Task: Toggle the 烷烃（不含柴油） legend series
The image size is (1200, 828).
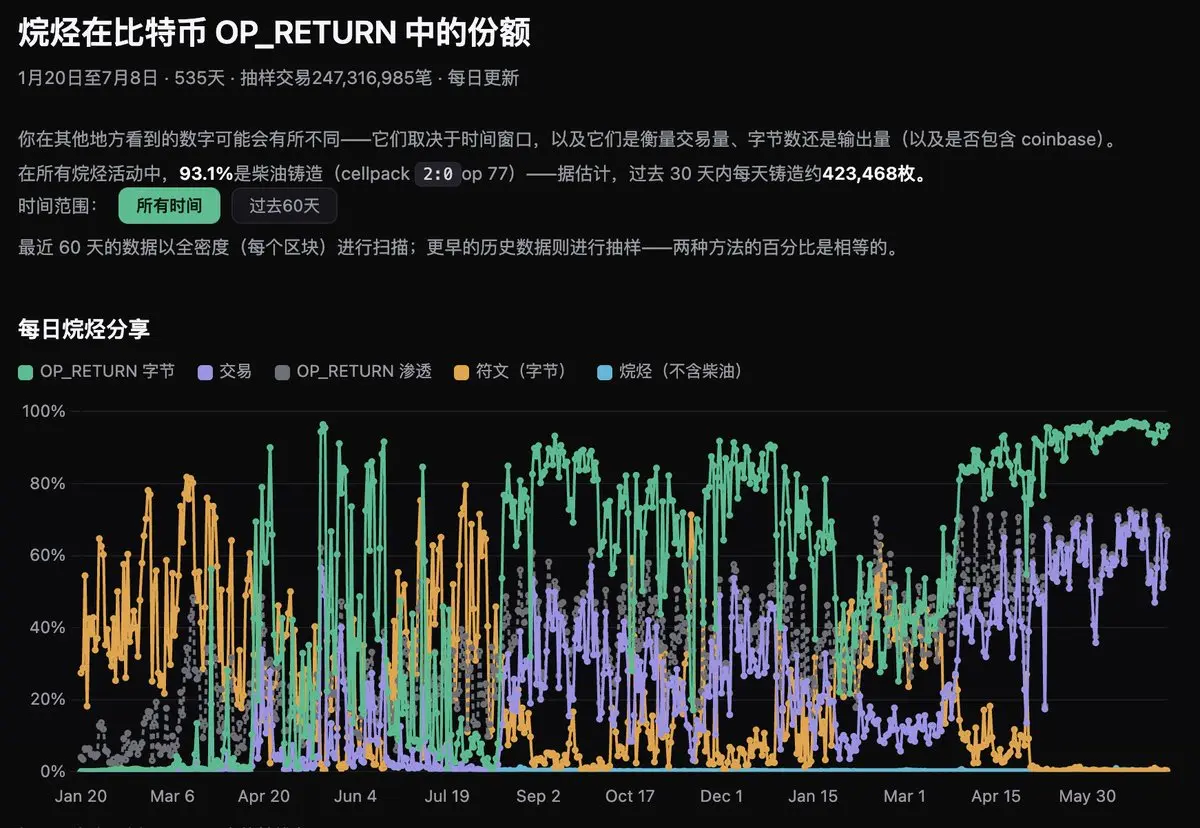Action: point(670,371)
